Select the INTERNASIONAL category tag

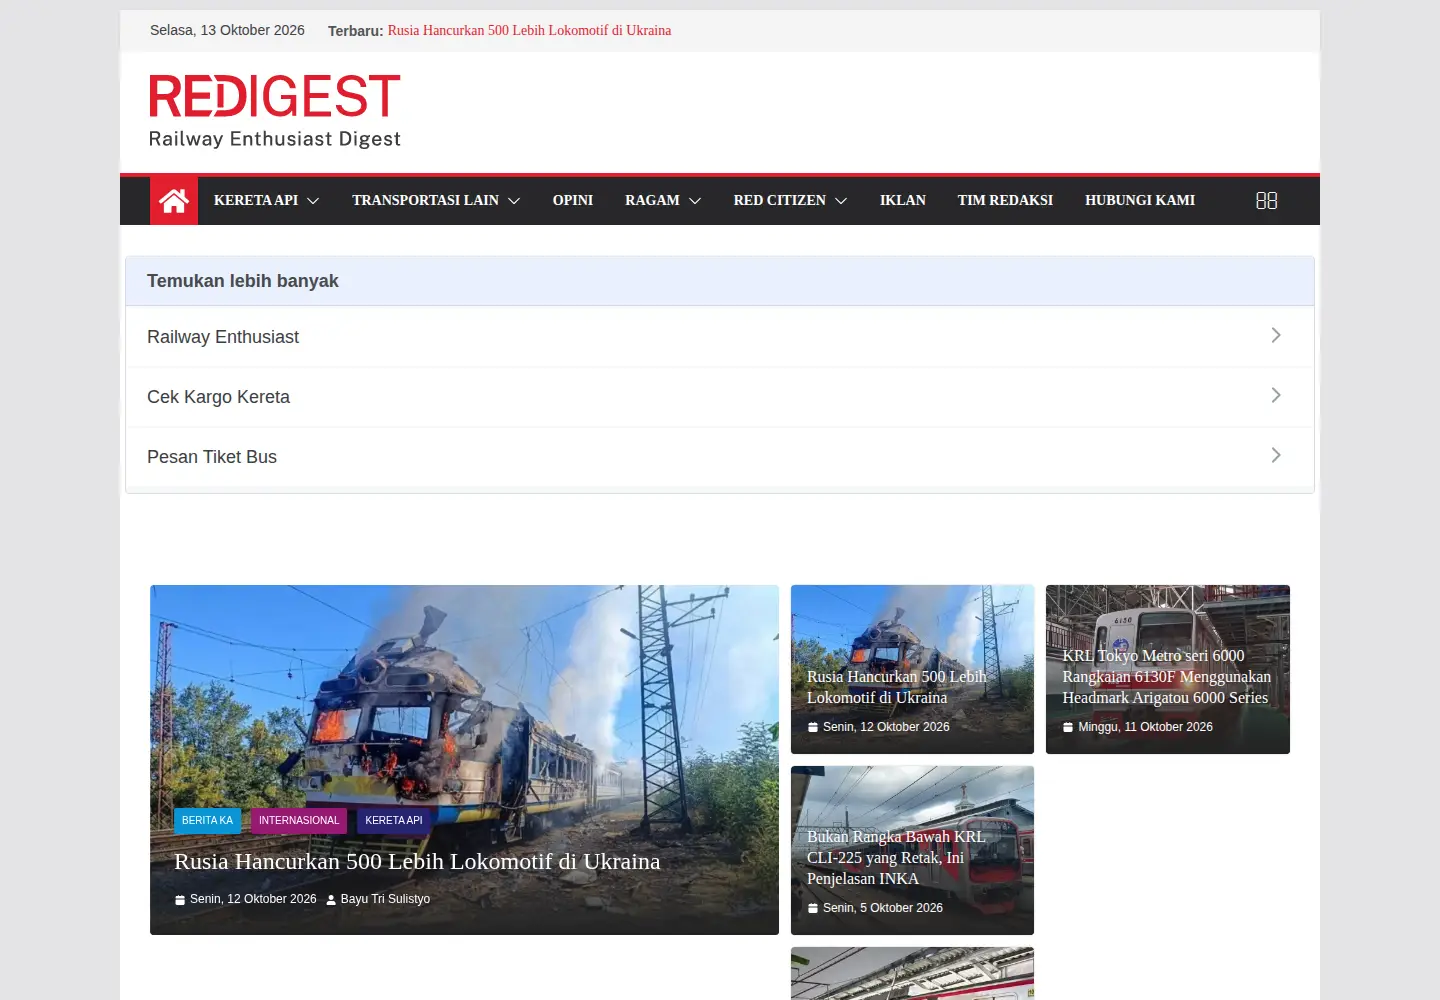[299, 821]
